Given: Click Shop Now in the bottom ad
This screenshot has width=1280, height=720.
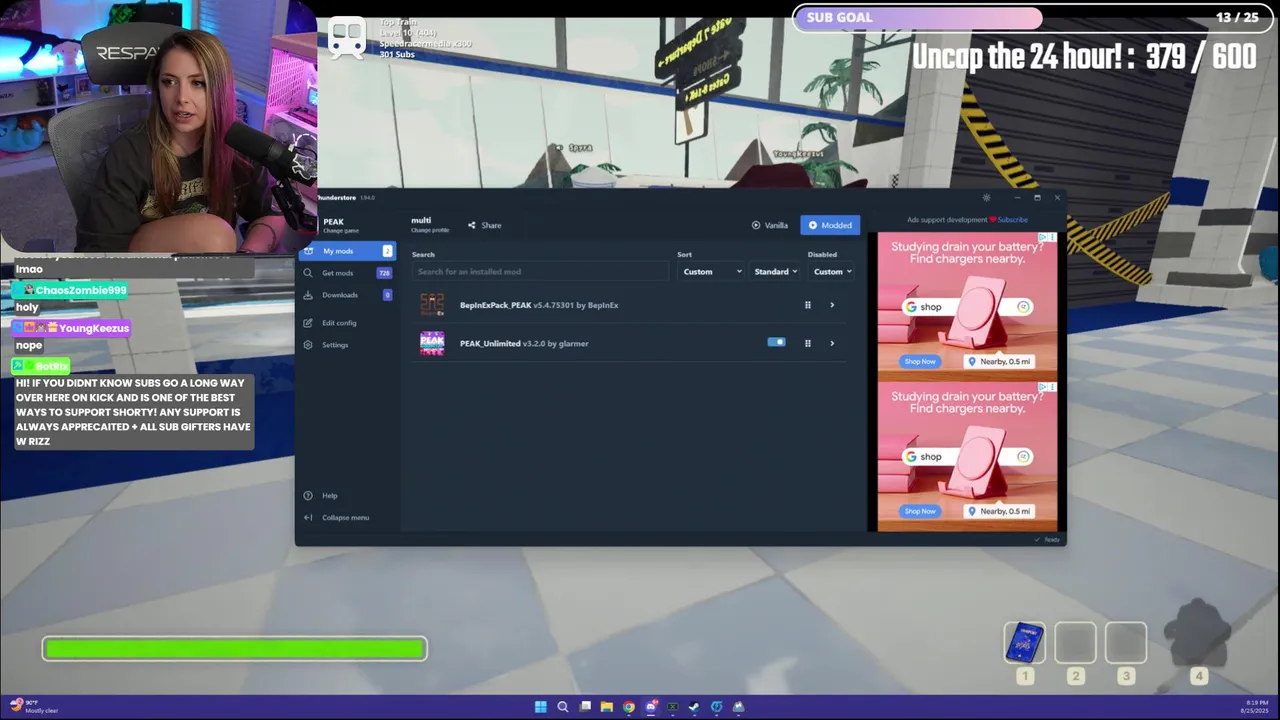Looking at the screenshot, I should point(920,511).
